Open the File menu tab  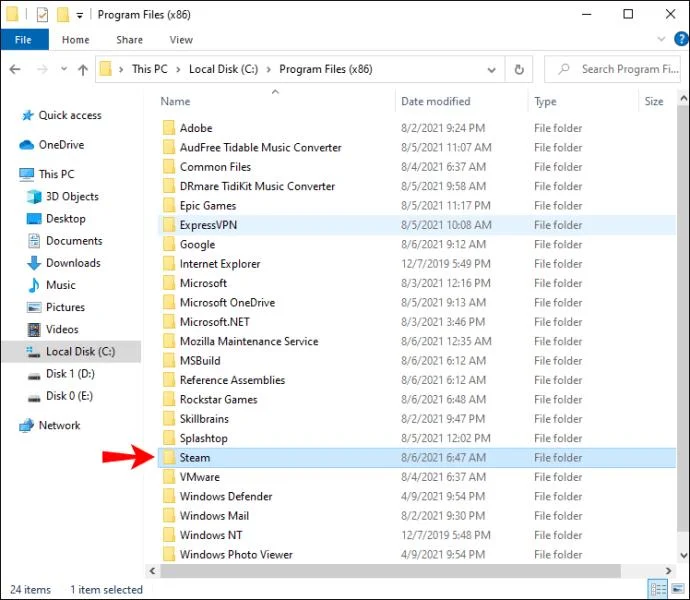pyautogui.click(x=23, y=40)
